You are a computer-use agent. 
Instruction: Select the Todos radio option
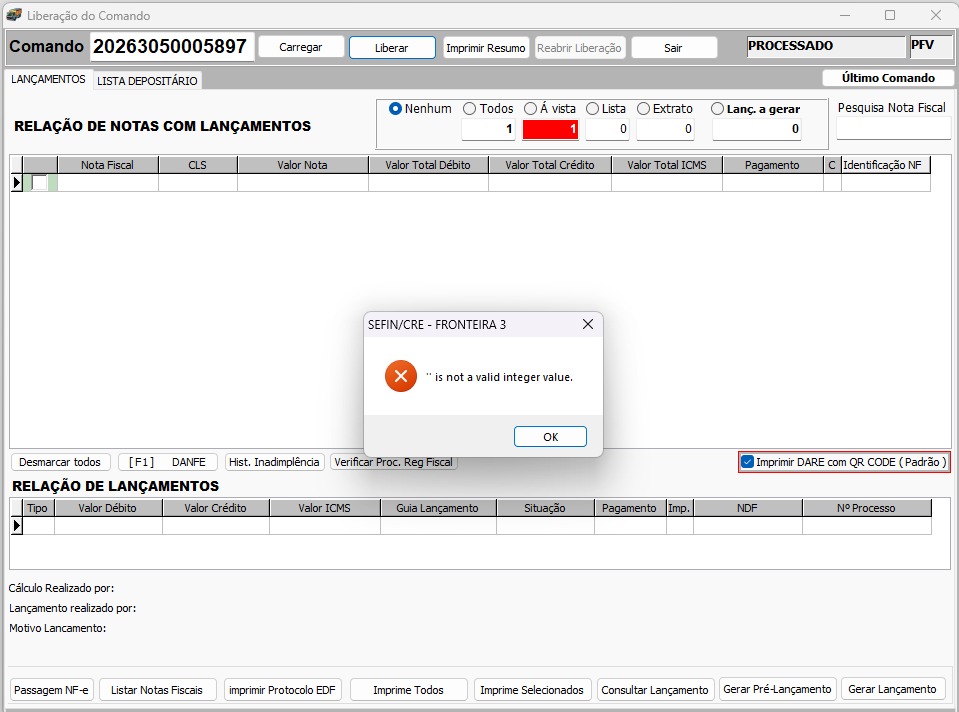tap(470, 109)
